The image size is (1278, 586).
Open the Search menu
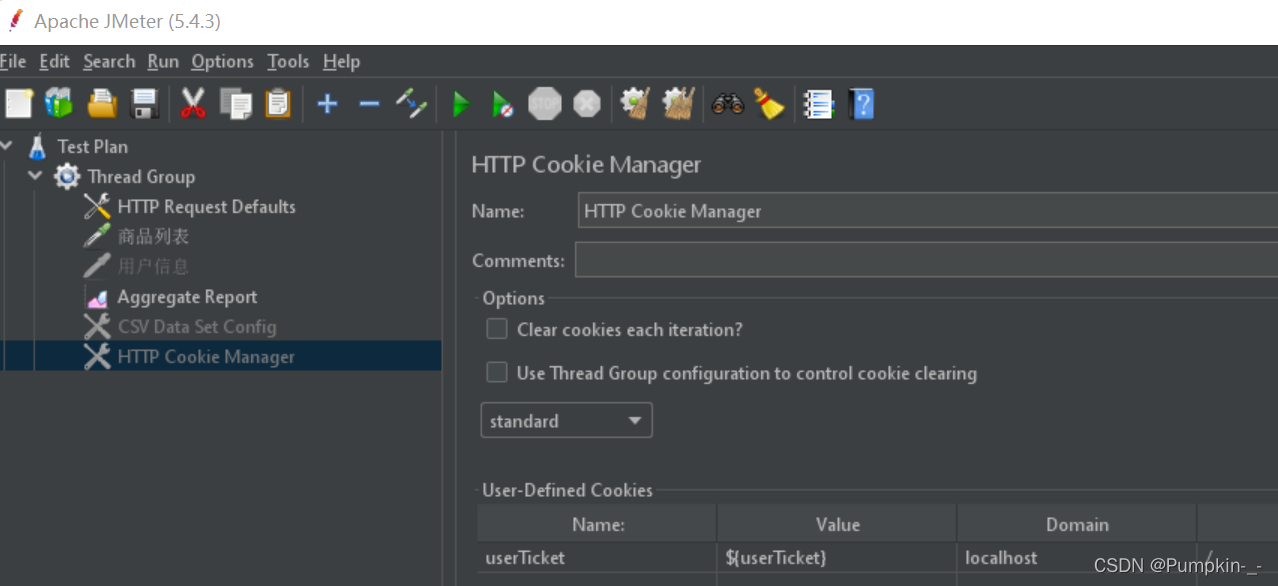tap(109, 61)
